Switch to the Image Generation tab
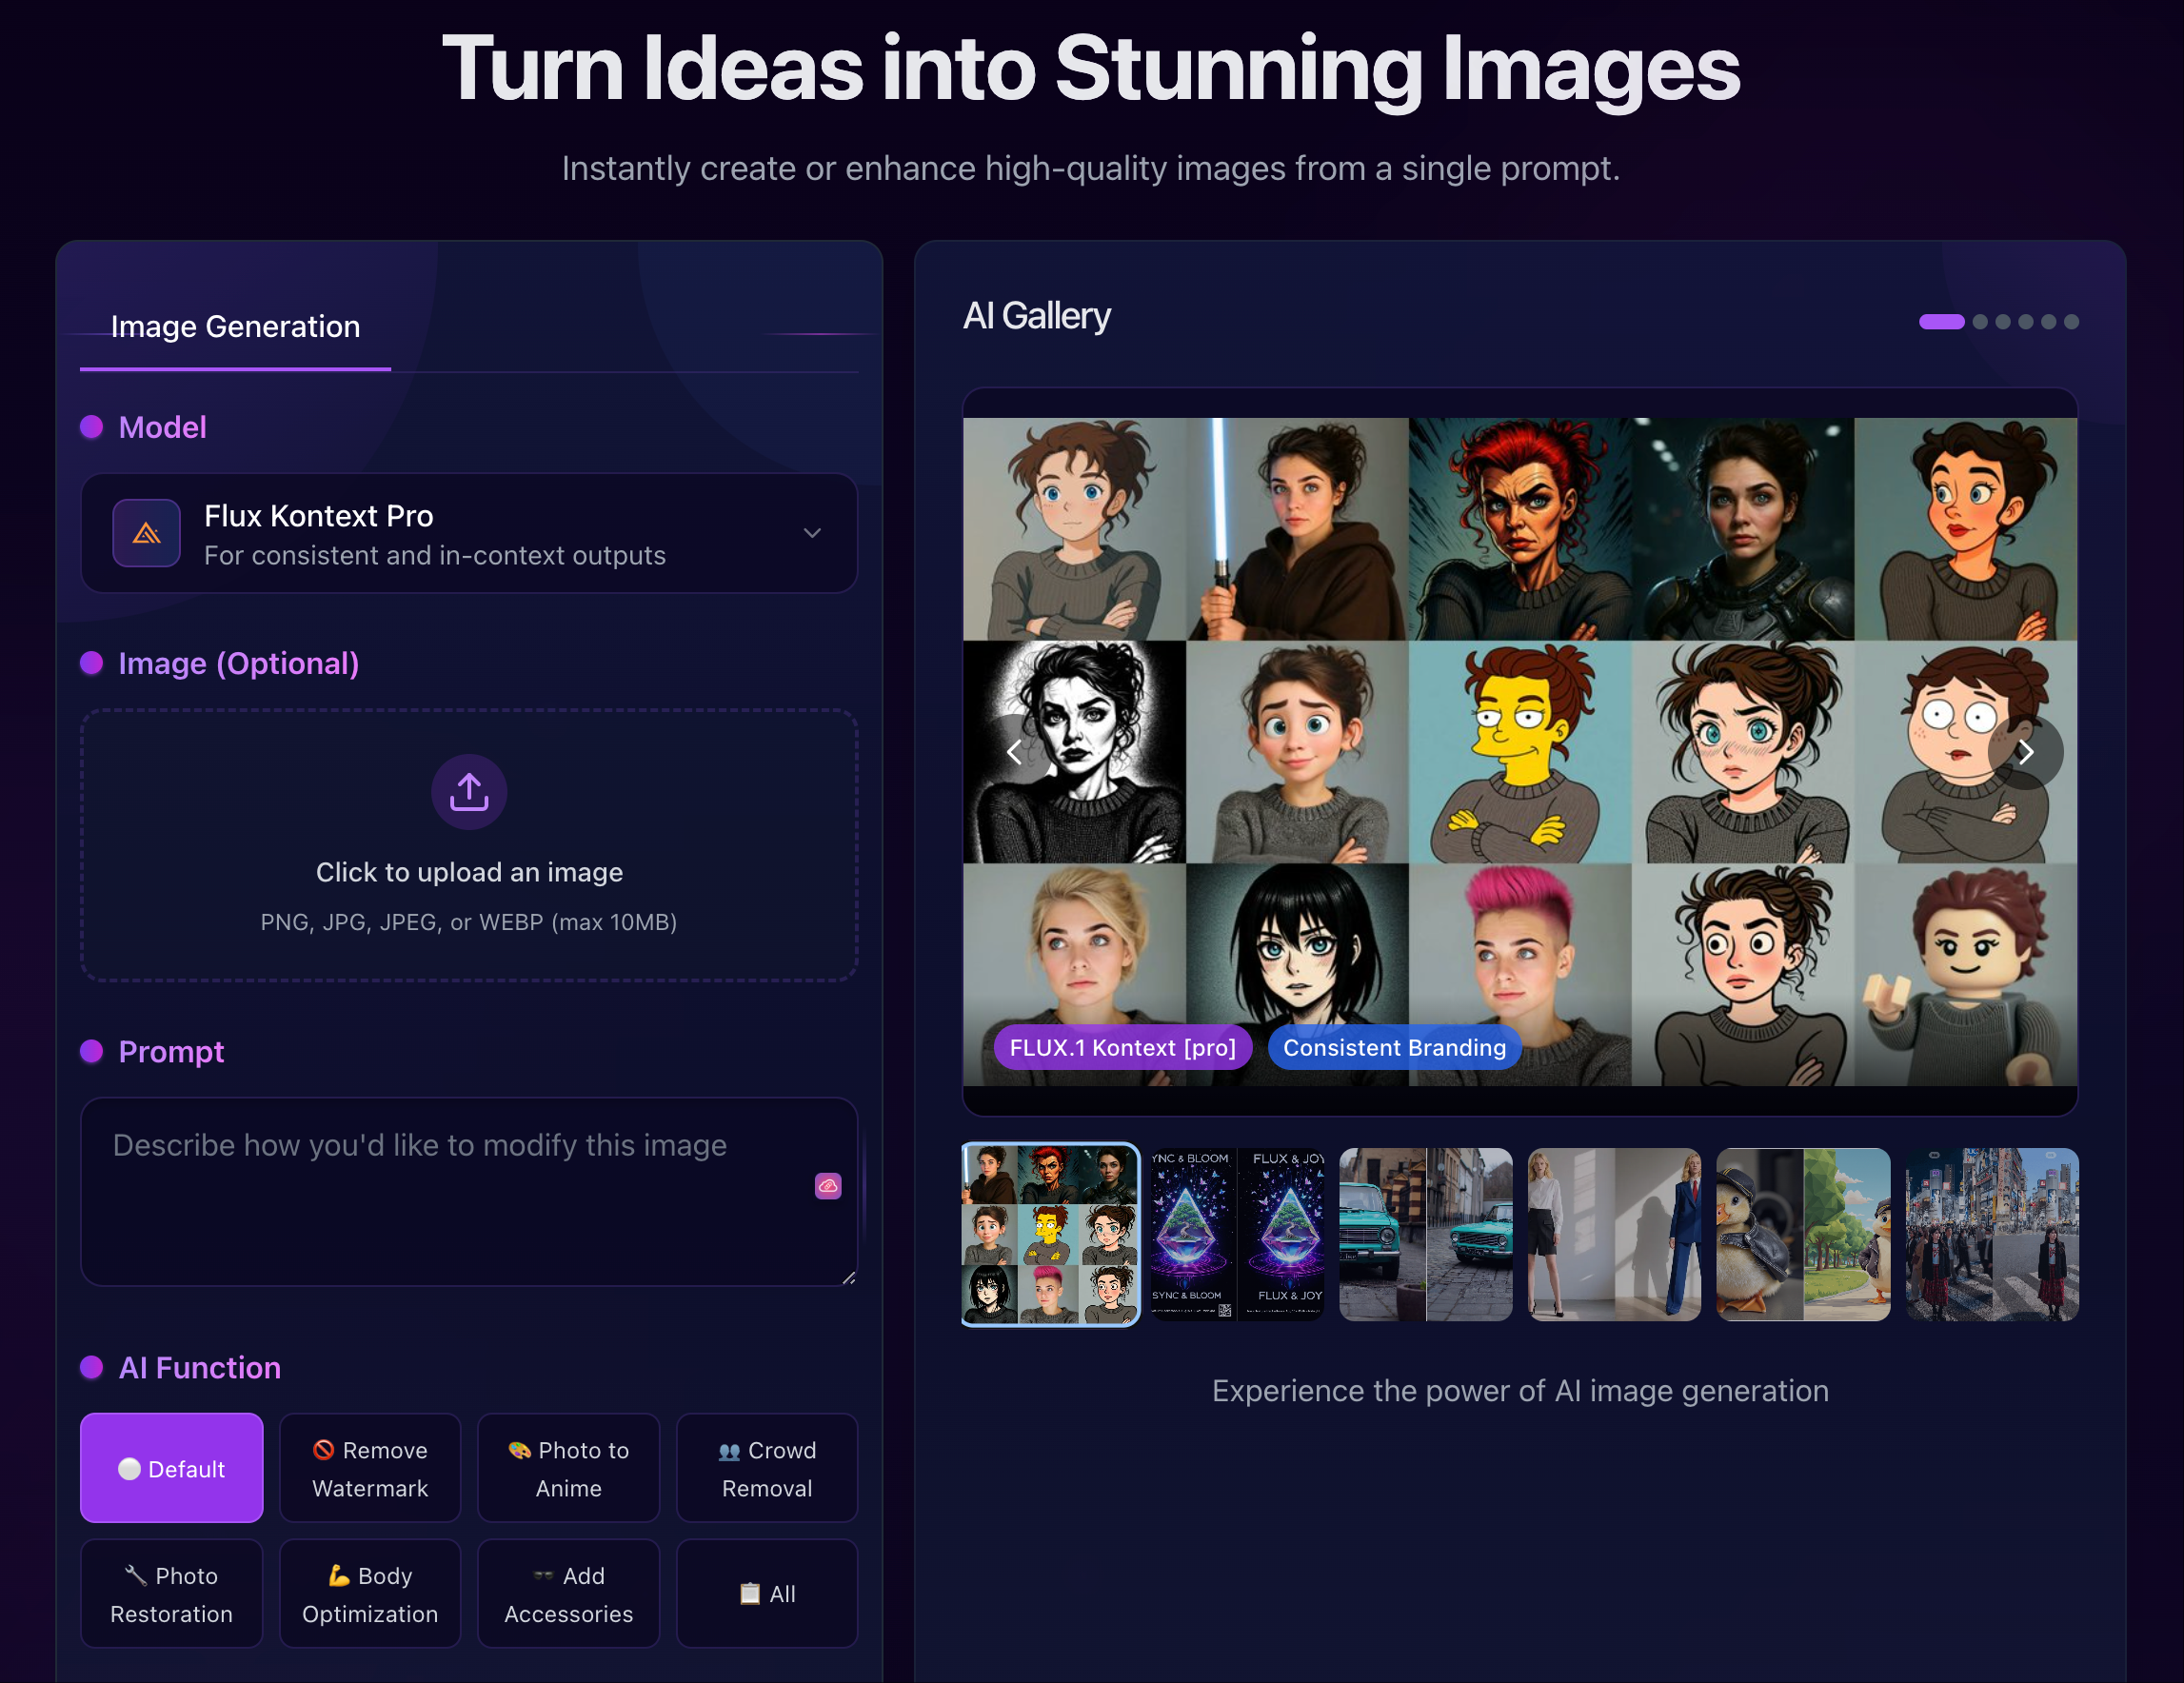The width and height of the screenshot is (2184, 1683). click(235, 327)
